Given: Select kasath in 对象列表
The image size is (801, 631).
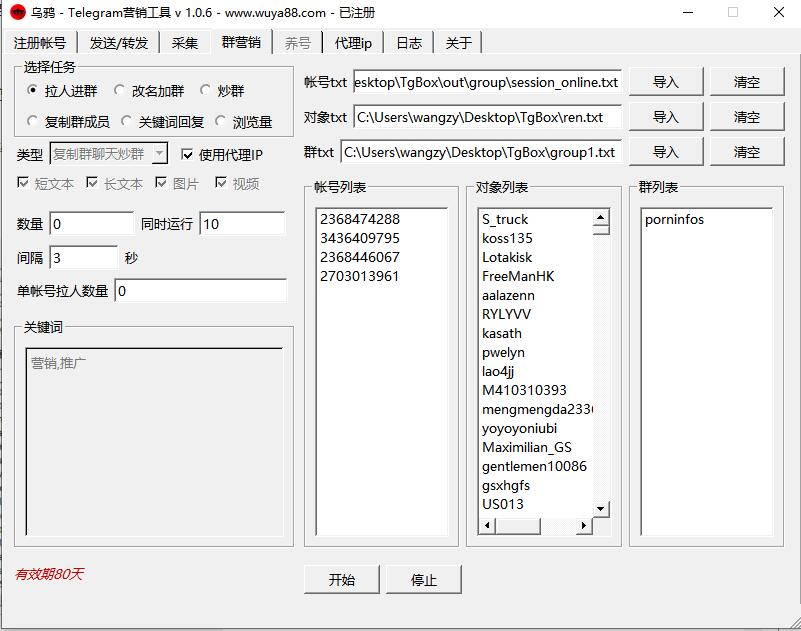Looking at the screenshot, I should click(502, 333).
